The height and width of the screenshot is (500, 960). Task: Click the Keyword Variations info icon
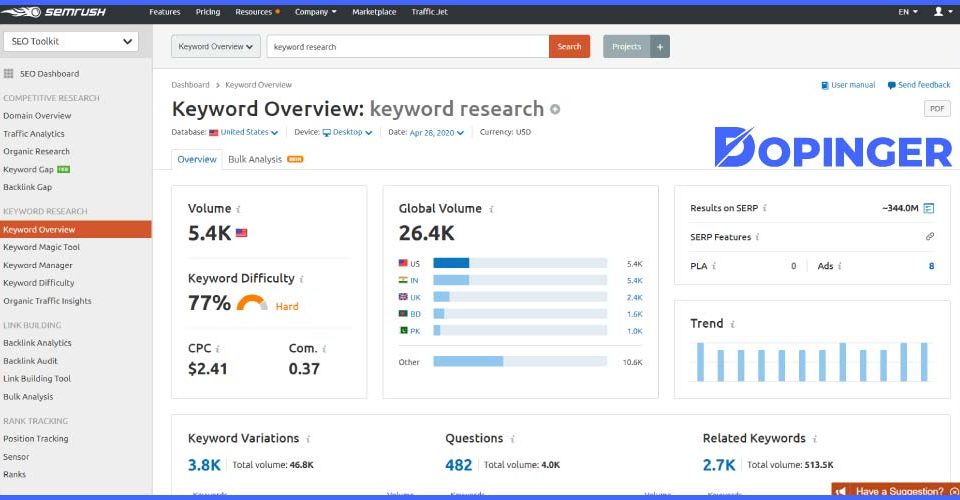[308, 439]
